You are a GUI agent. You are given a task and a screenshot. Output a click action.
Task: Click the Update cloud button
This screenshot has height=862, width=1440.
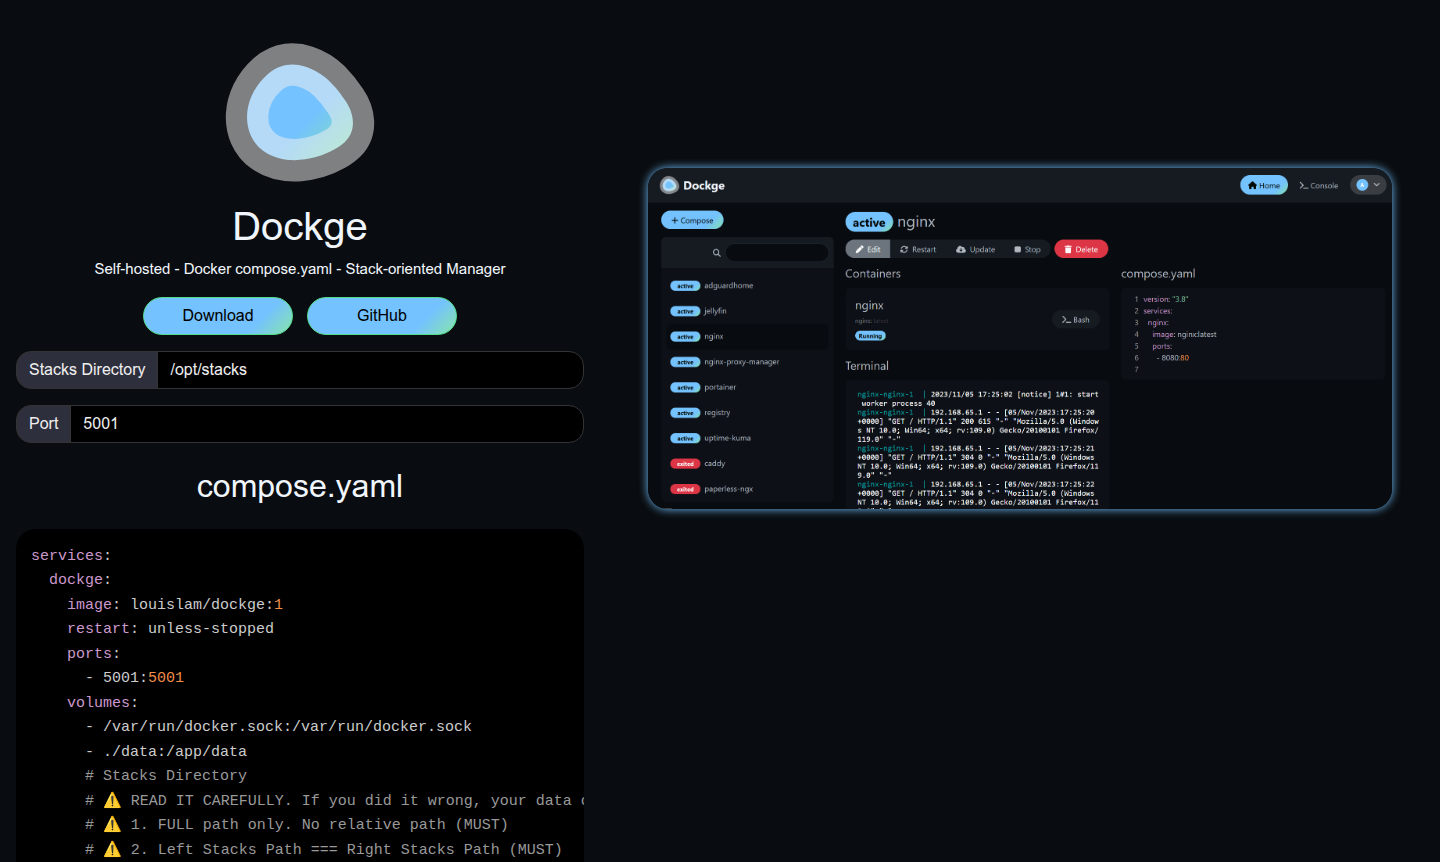pos(976,249)
